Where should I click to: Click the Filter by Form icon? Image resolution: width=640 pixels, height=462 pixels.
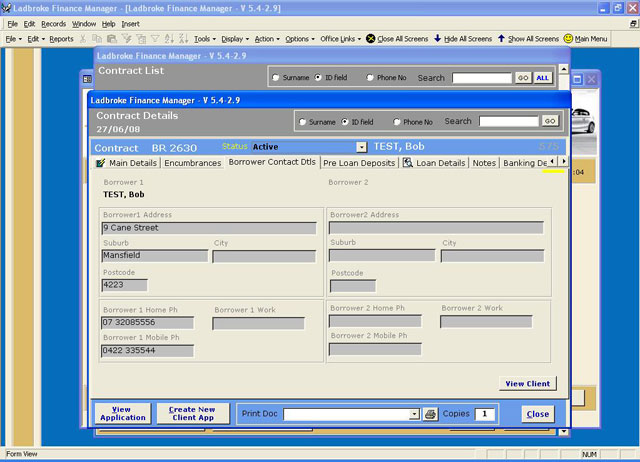tap(141, 39)
